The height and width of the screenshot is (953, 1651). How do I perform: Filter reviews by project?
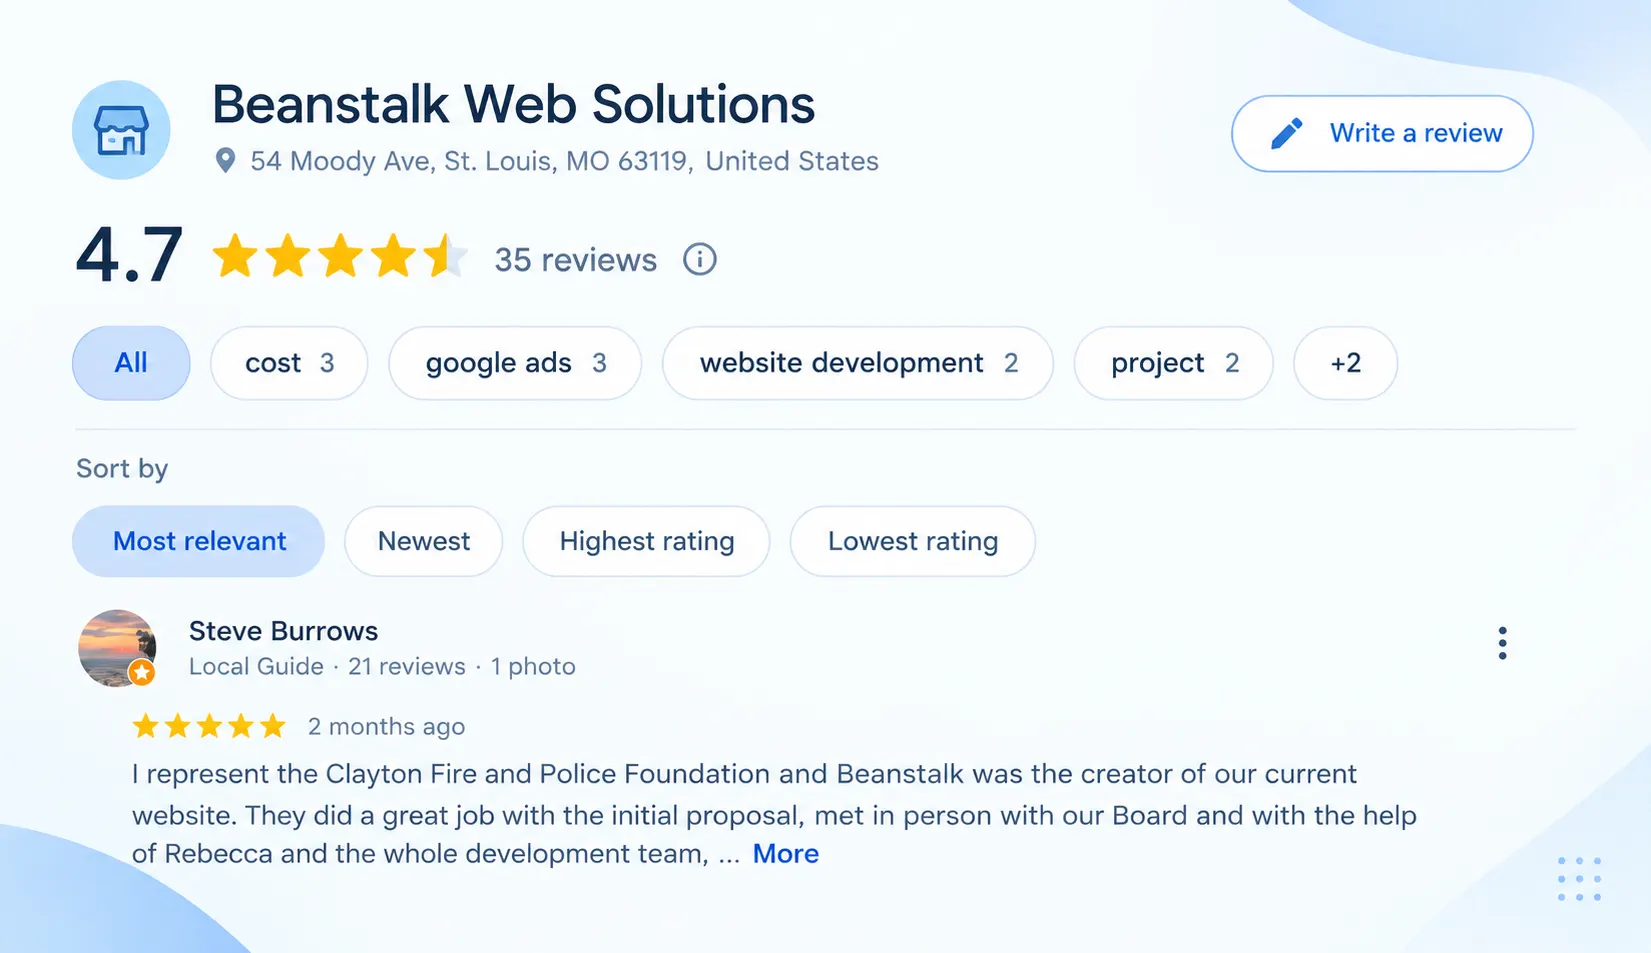click(1174, 363)
